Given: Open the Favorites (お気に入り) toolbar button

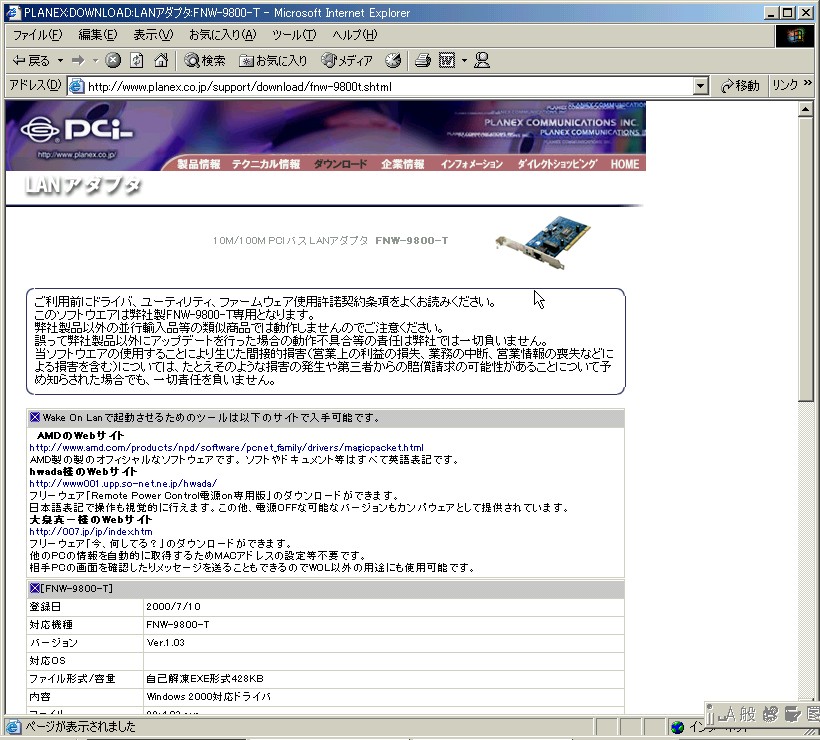Looking at the screenshot, I should [274, 61].
